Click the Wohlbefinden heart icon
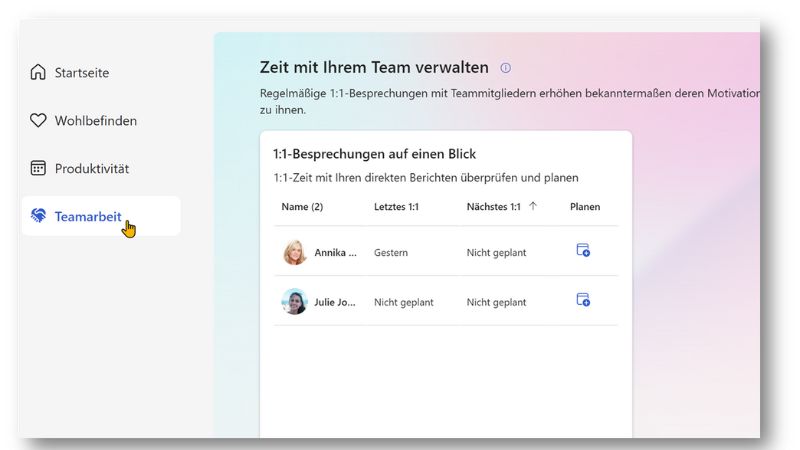This screenshot has height=450, width=800. (38, 120)
